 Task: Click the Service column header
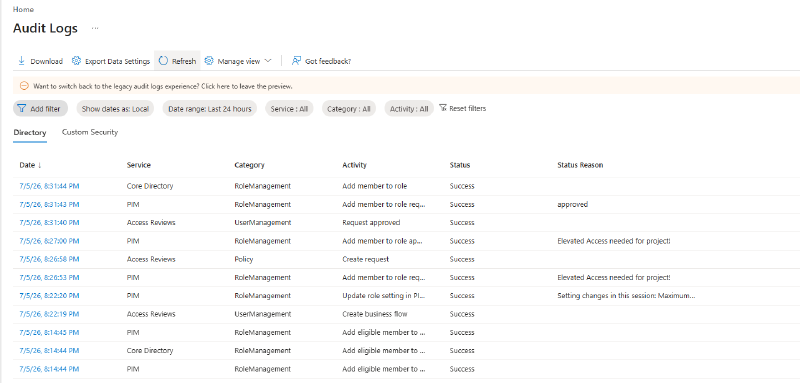(x=139, y=165)
